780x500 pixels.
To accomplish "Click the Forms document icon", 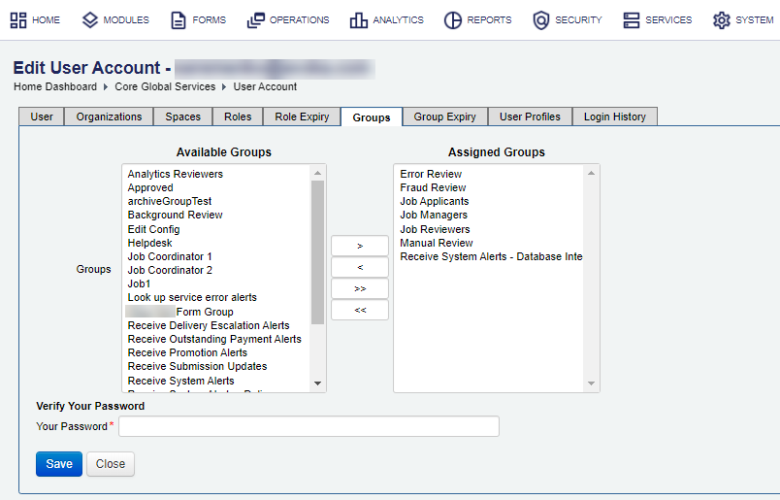I will pyautogui.click(x=178, y=20).
